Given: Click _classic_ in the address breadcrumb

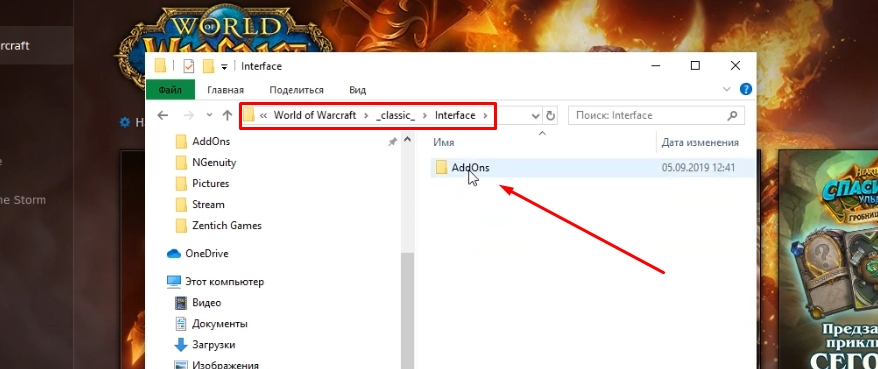Looking at the screenshot, I should [x=395, y=115].
